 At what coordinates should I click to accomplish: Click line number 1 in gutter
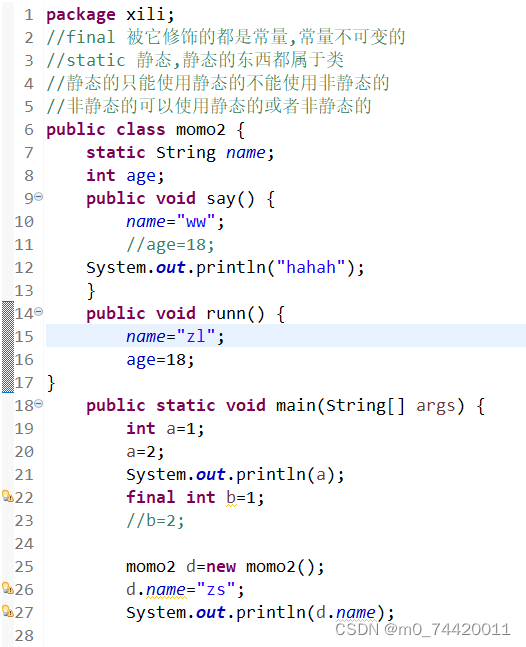[x=28, y=15]
